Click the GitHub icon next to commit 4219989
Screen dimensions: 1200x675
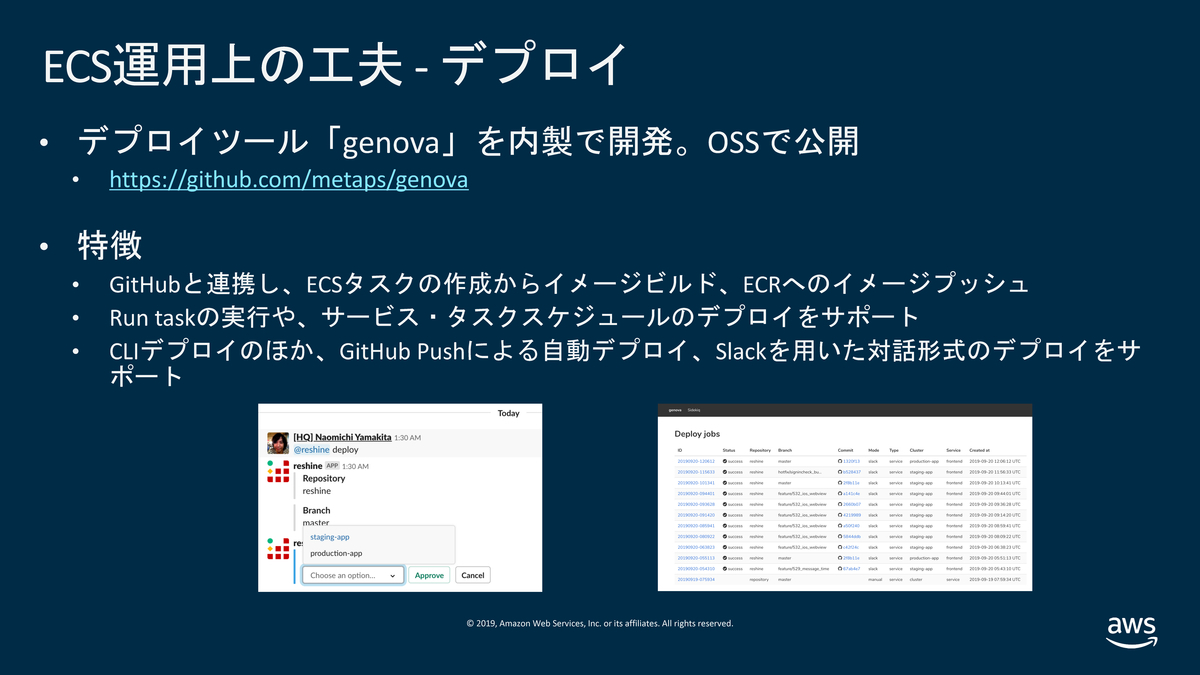point(840,515)
